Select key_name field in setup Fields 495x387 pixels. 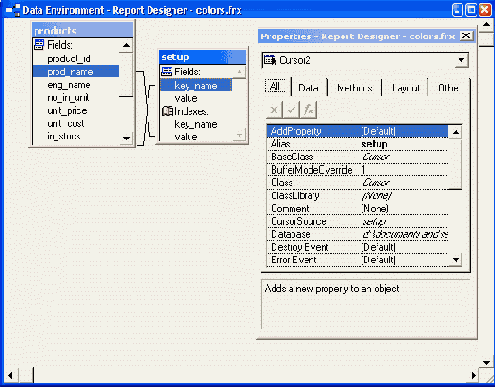point(196,85)
